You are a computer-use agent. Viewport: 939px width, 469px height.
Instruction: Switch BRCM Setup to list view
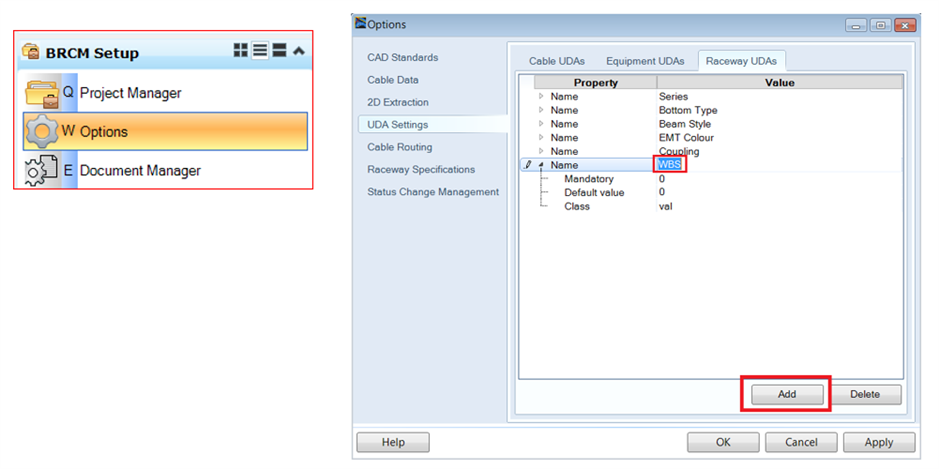coord(260,51)
